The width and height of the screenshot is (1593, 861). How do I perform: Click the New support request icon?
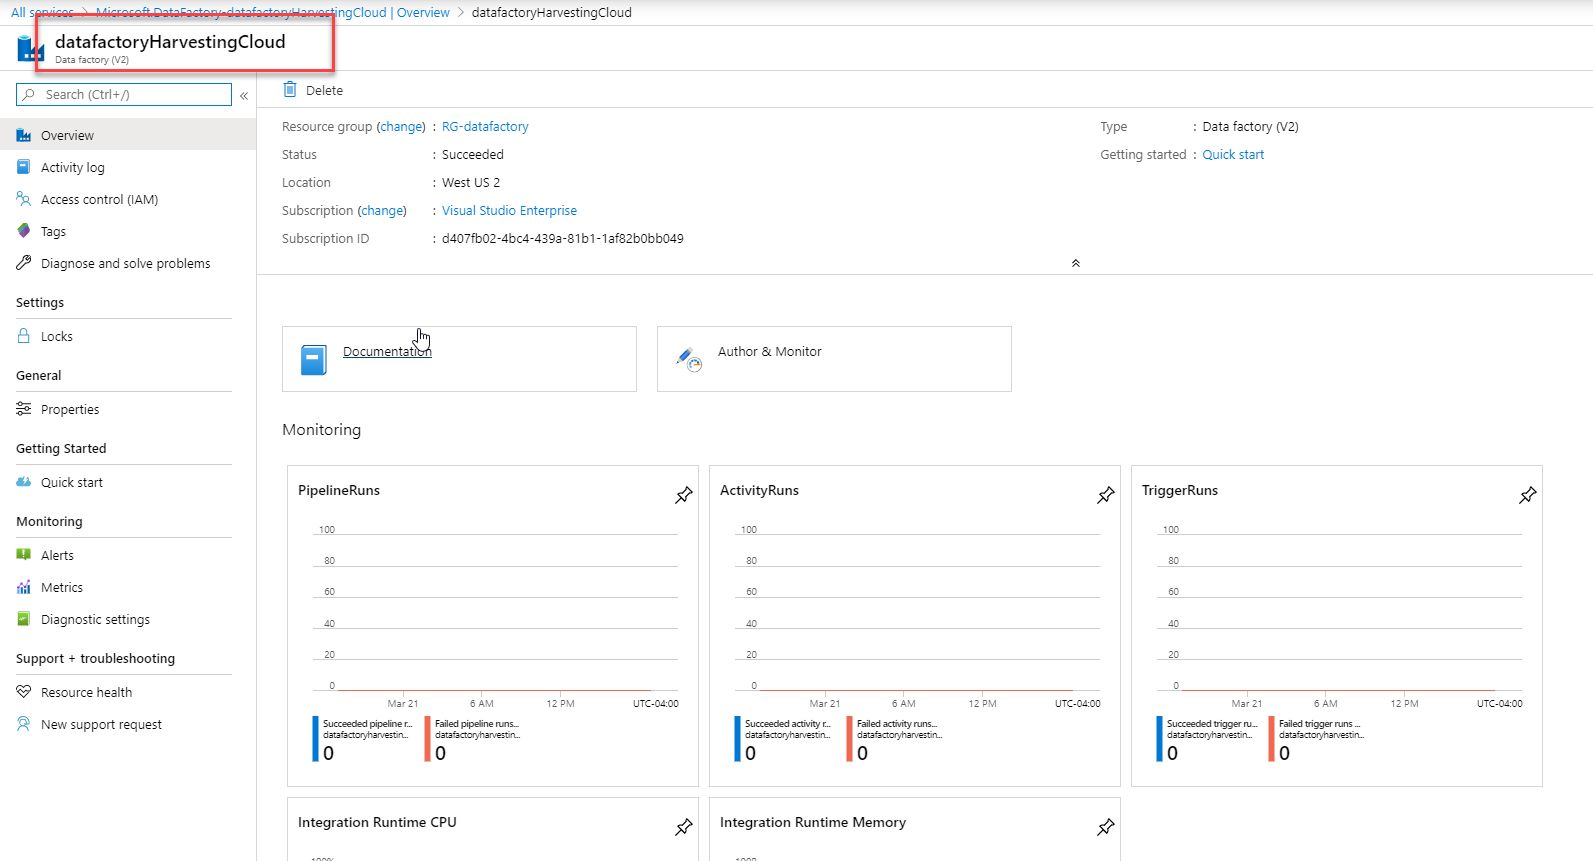24,725
